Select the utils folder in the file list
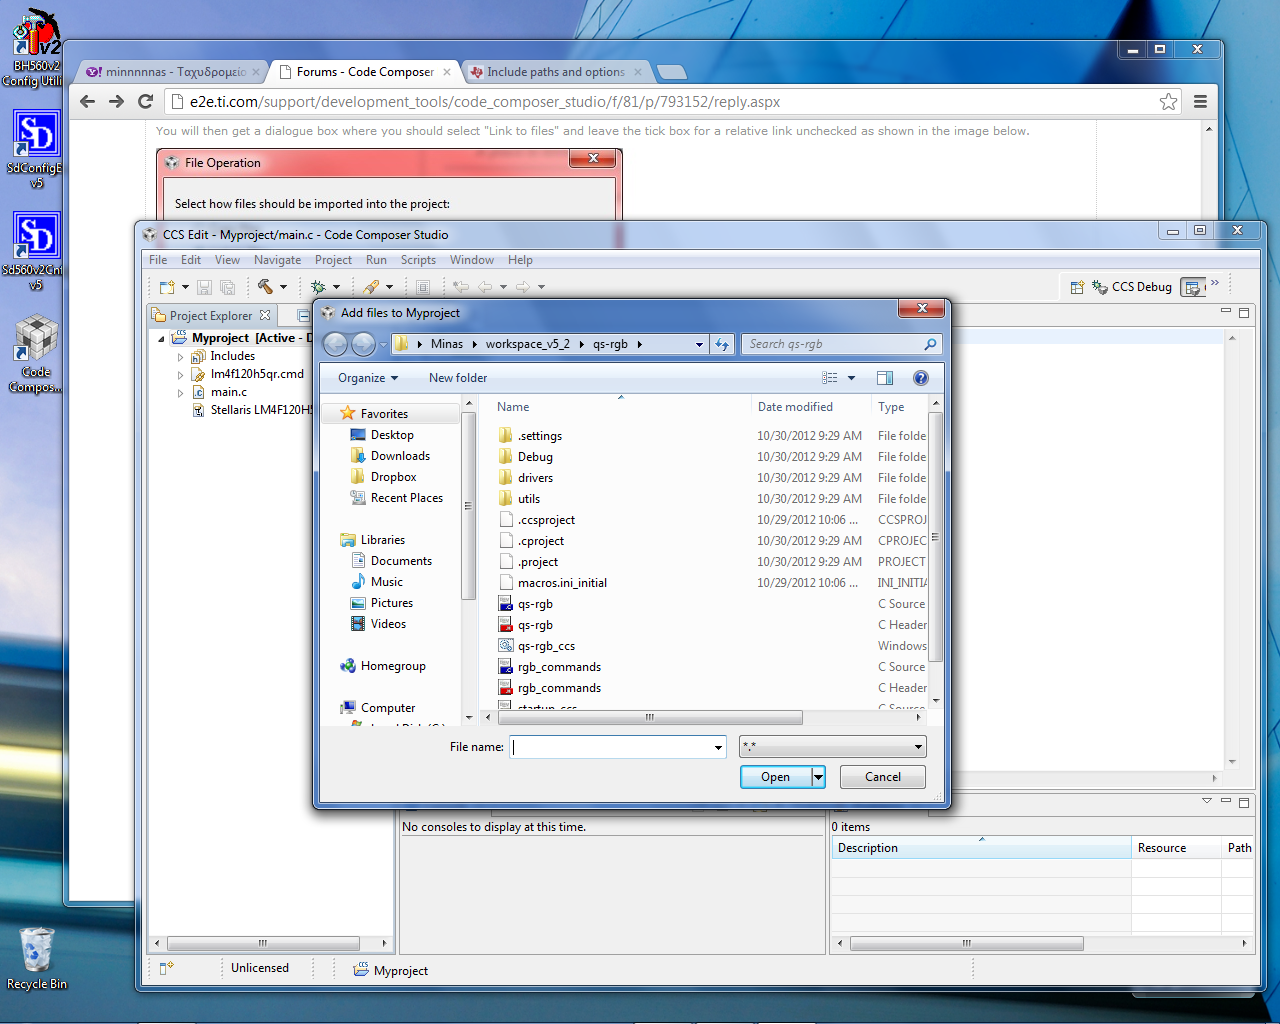1280x1024 pixels. pos(529,499)
